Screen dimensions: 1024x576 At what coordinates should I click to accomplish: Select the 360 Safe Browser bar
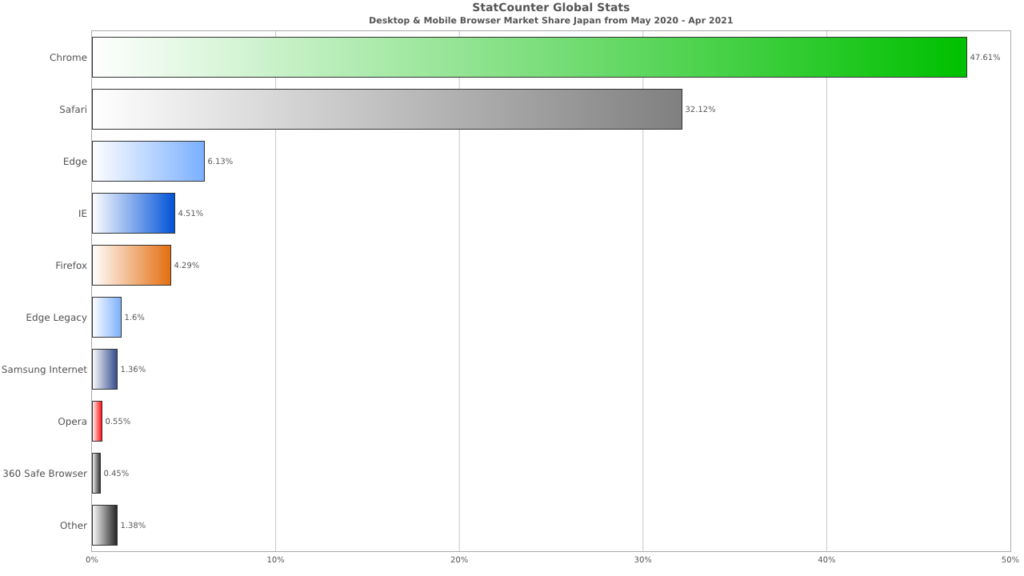[96, 473]
